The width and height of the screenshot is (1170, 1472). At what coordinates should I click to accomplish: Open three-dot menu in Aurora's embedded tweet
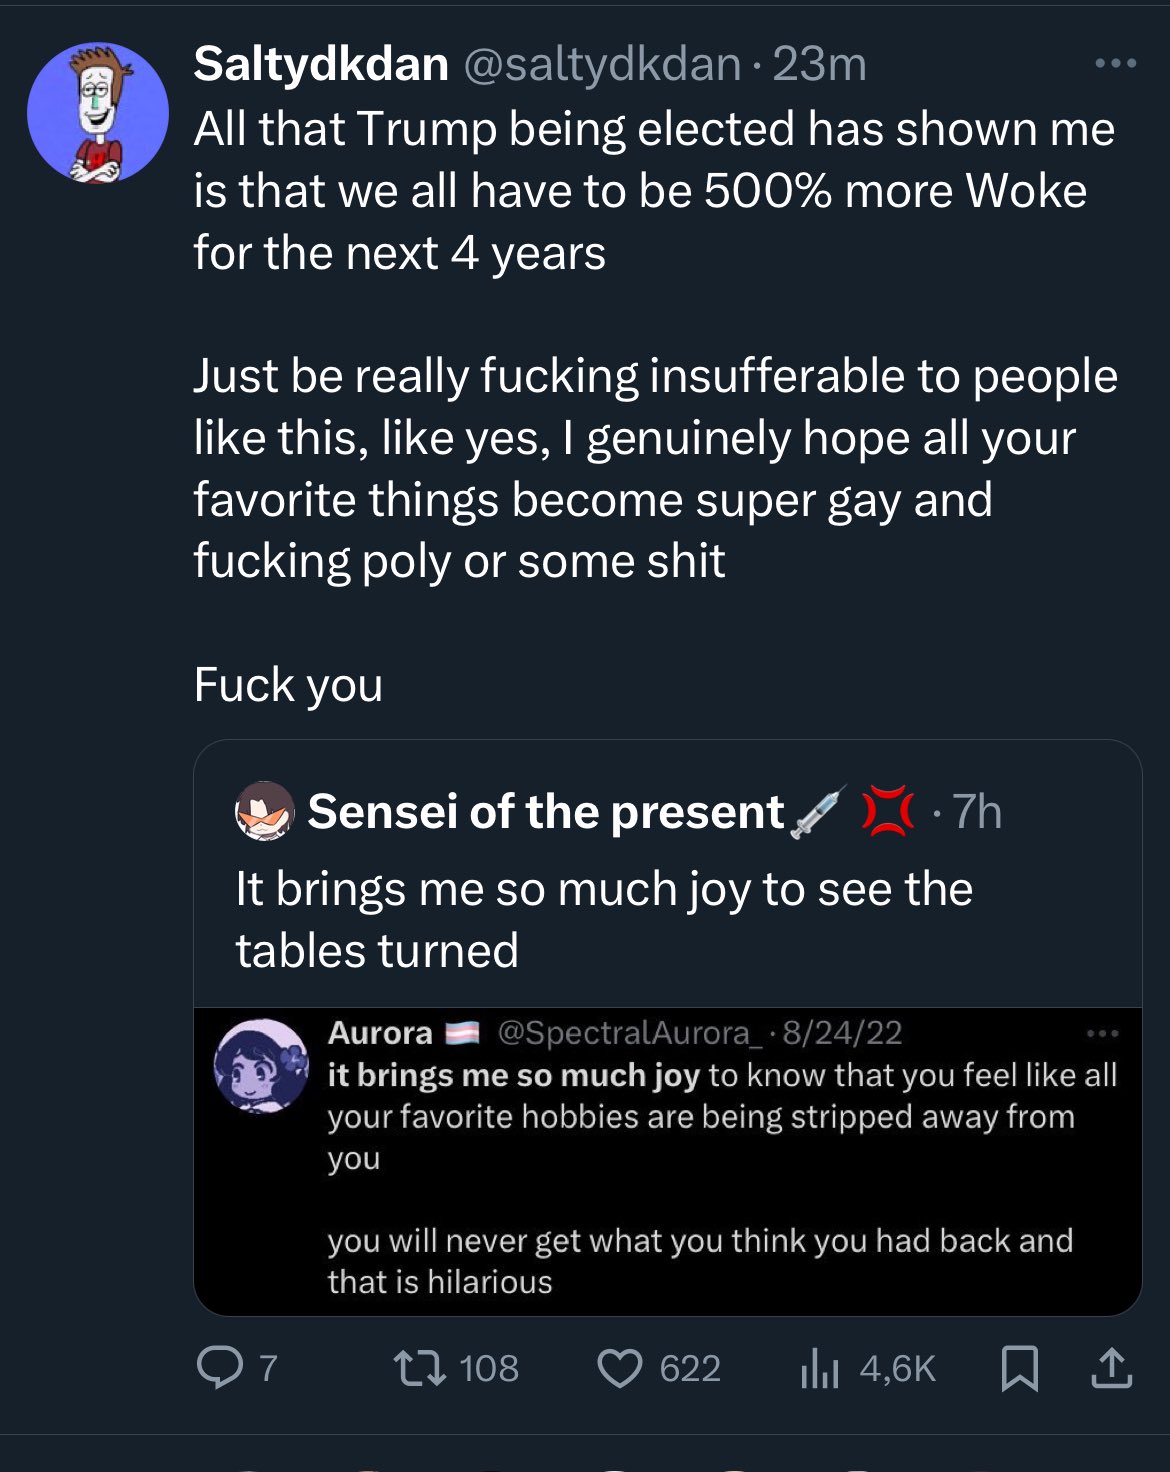pos(1101,1033)
